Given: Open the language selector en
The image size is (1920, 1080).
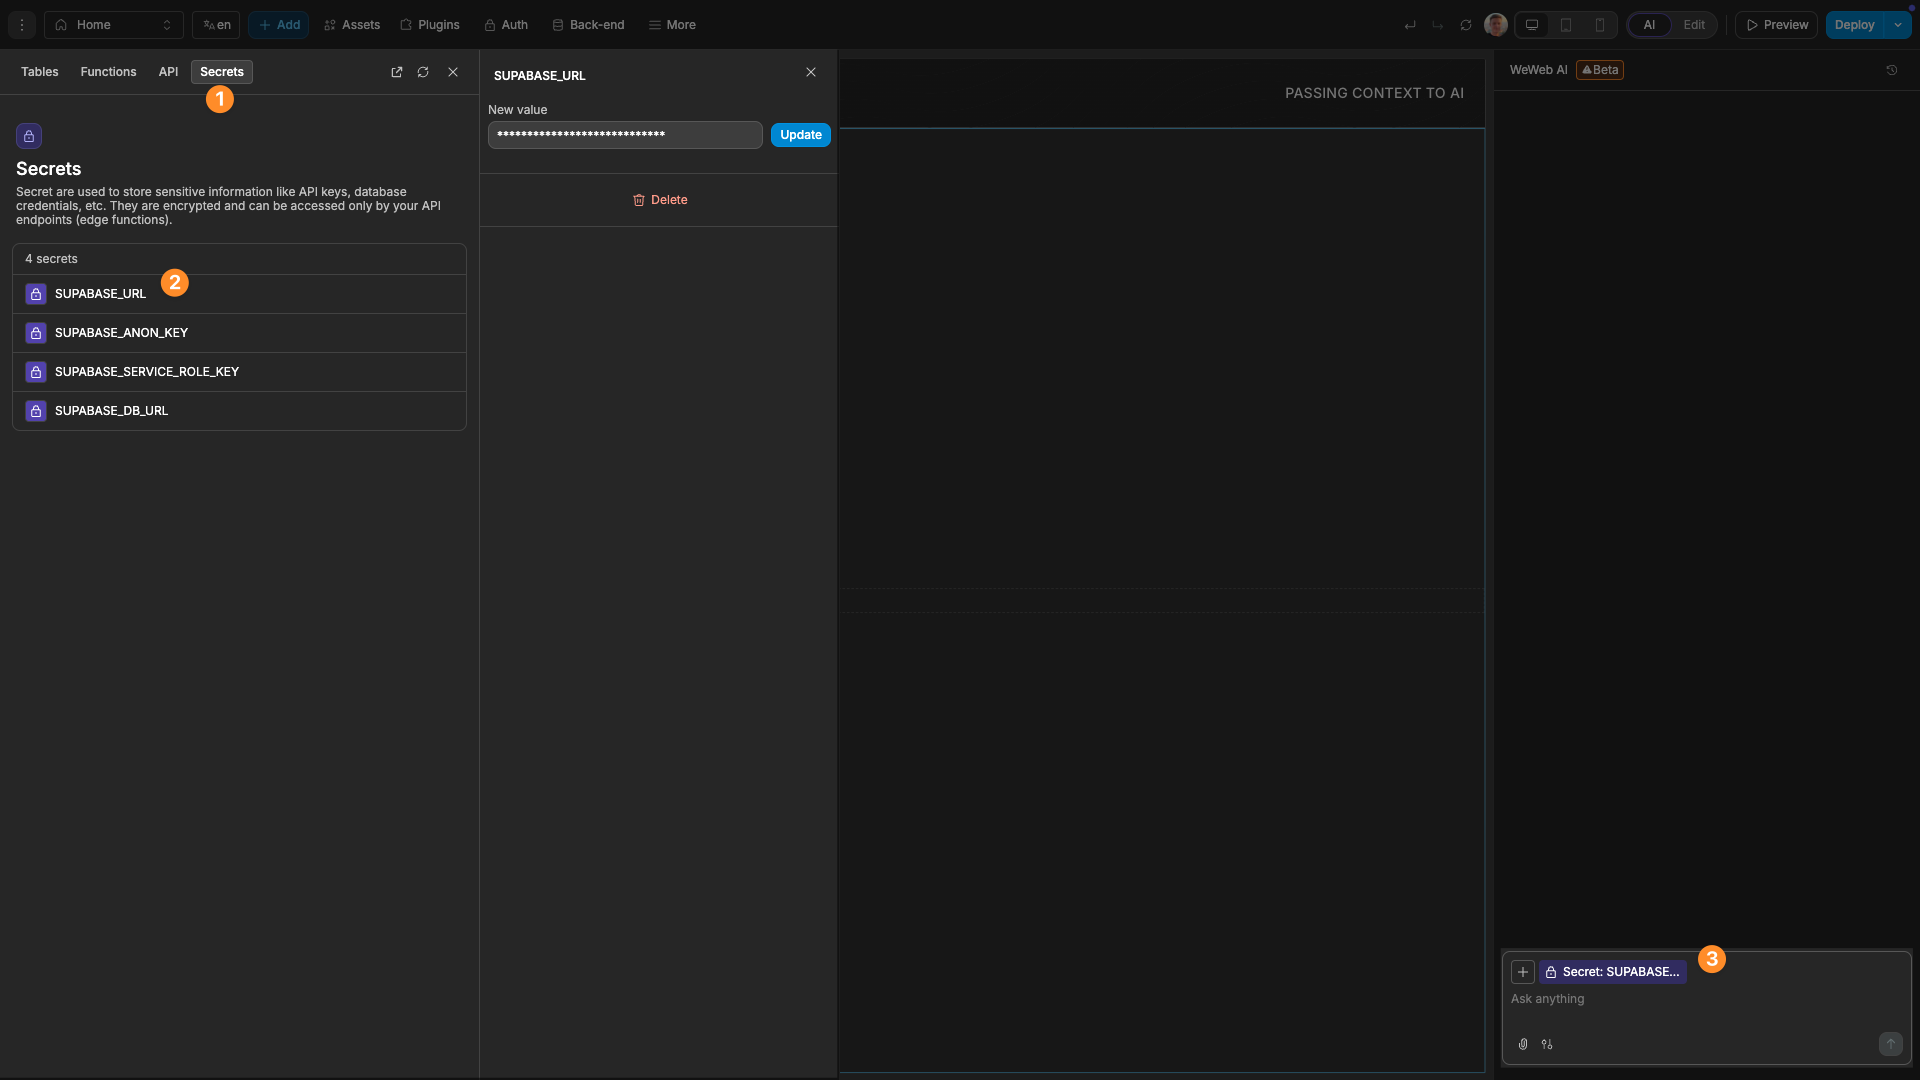Looking at the screenshot, I should 217,25.
